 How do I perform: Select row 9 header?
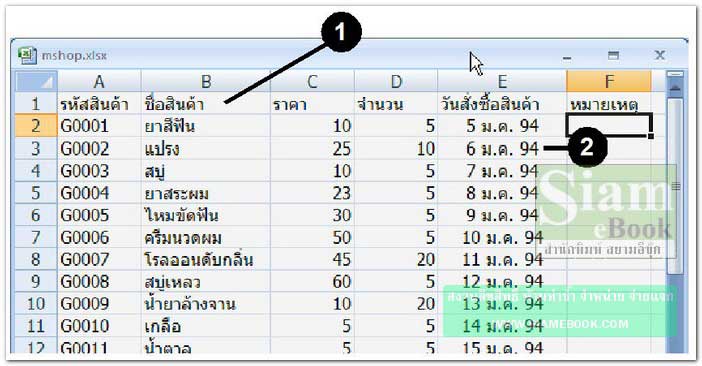pos(36,281)
